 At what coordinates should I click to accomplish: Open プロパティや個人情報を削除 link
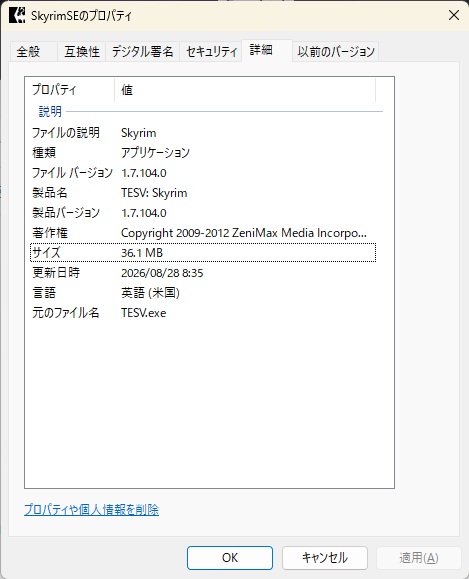coord(91,510)
